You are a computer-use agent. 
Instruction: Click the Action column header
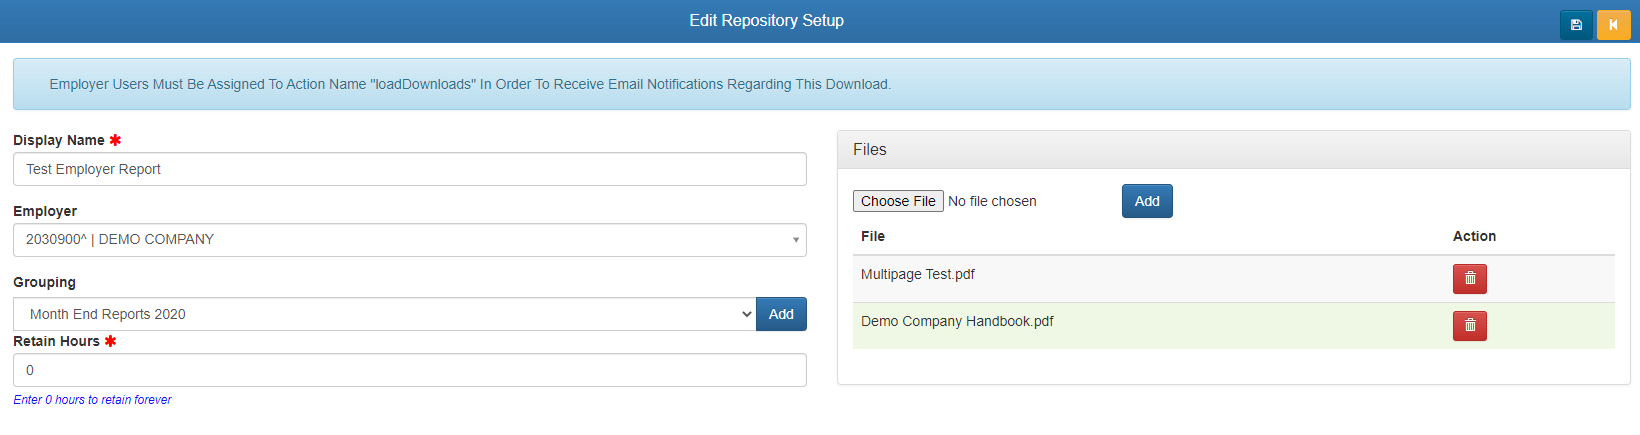[1474, 236]
